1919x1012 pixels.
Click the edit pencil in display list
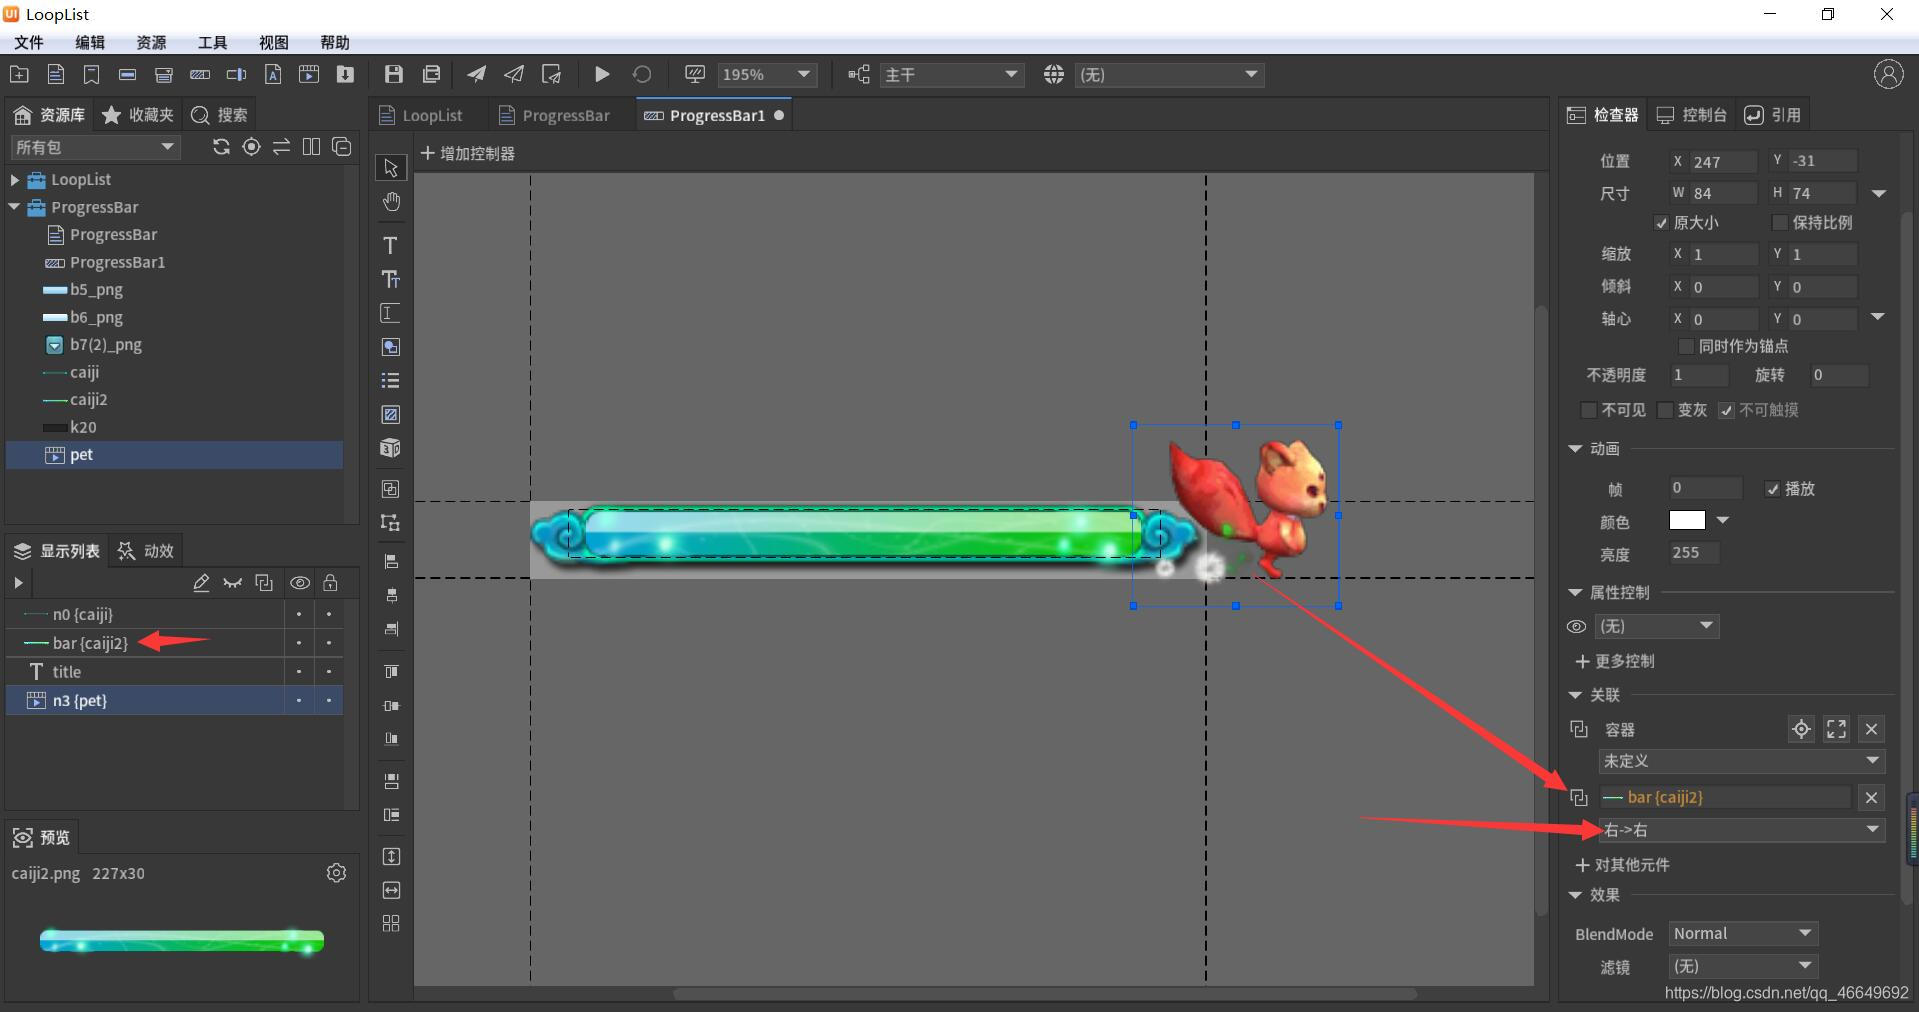pyautogui.click(x=201, y=583)
